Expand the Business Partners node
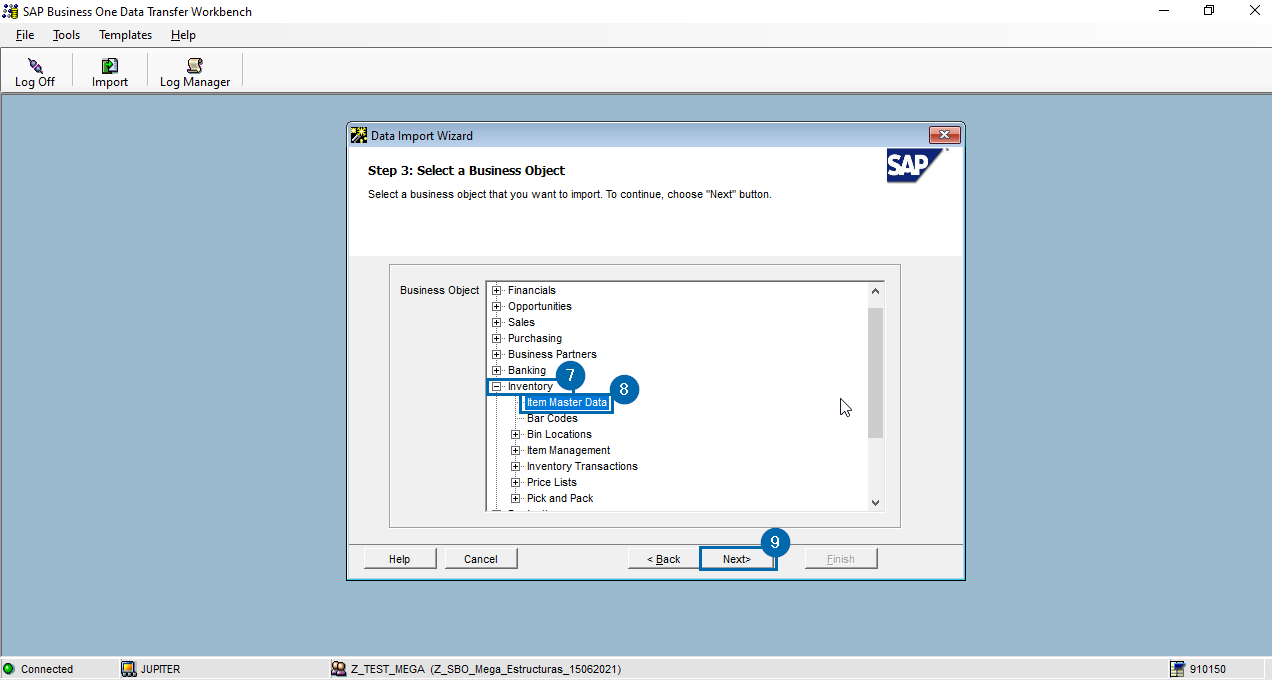This screenshot has width=1272, height=680. point(496,354)
